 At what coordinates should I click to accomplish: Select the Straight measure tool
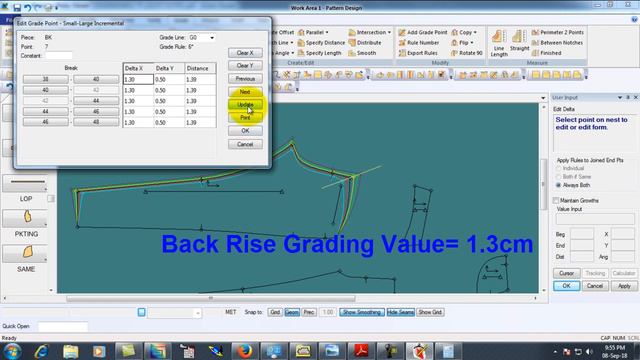(519, 41)
